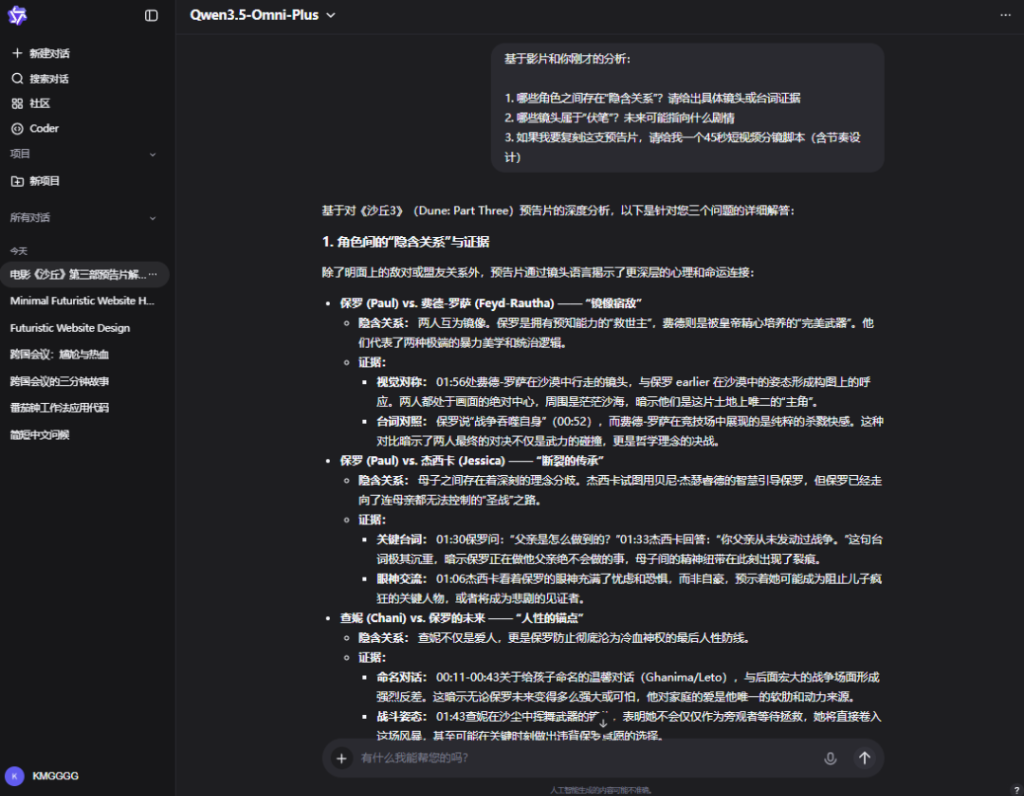1024x796 pixels.
Task: Click the Qwen logo icon
Action: tap(18, 15)
